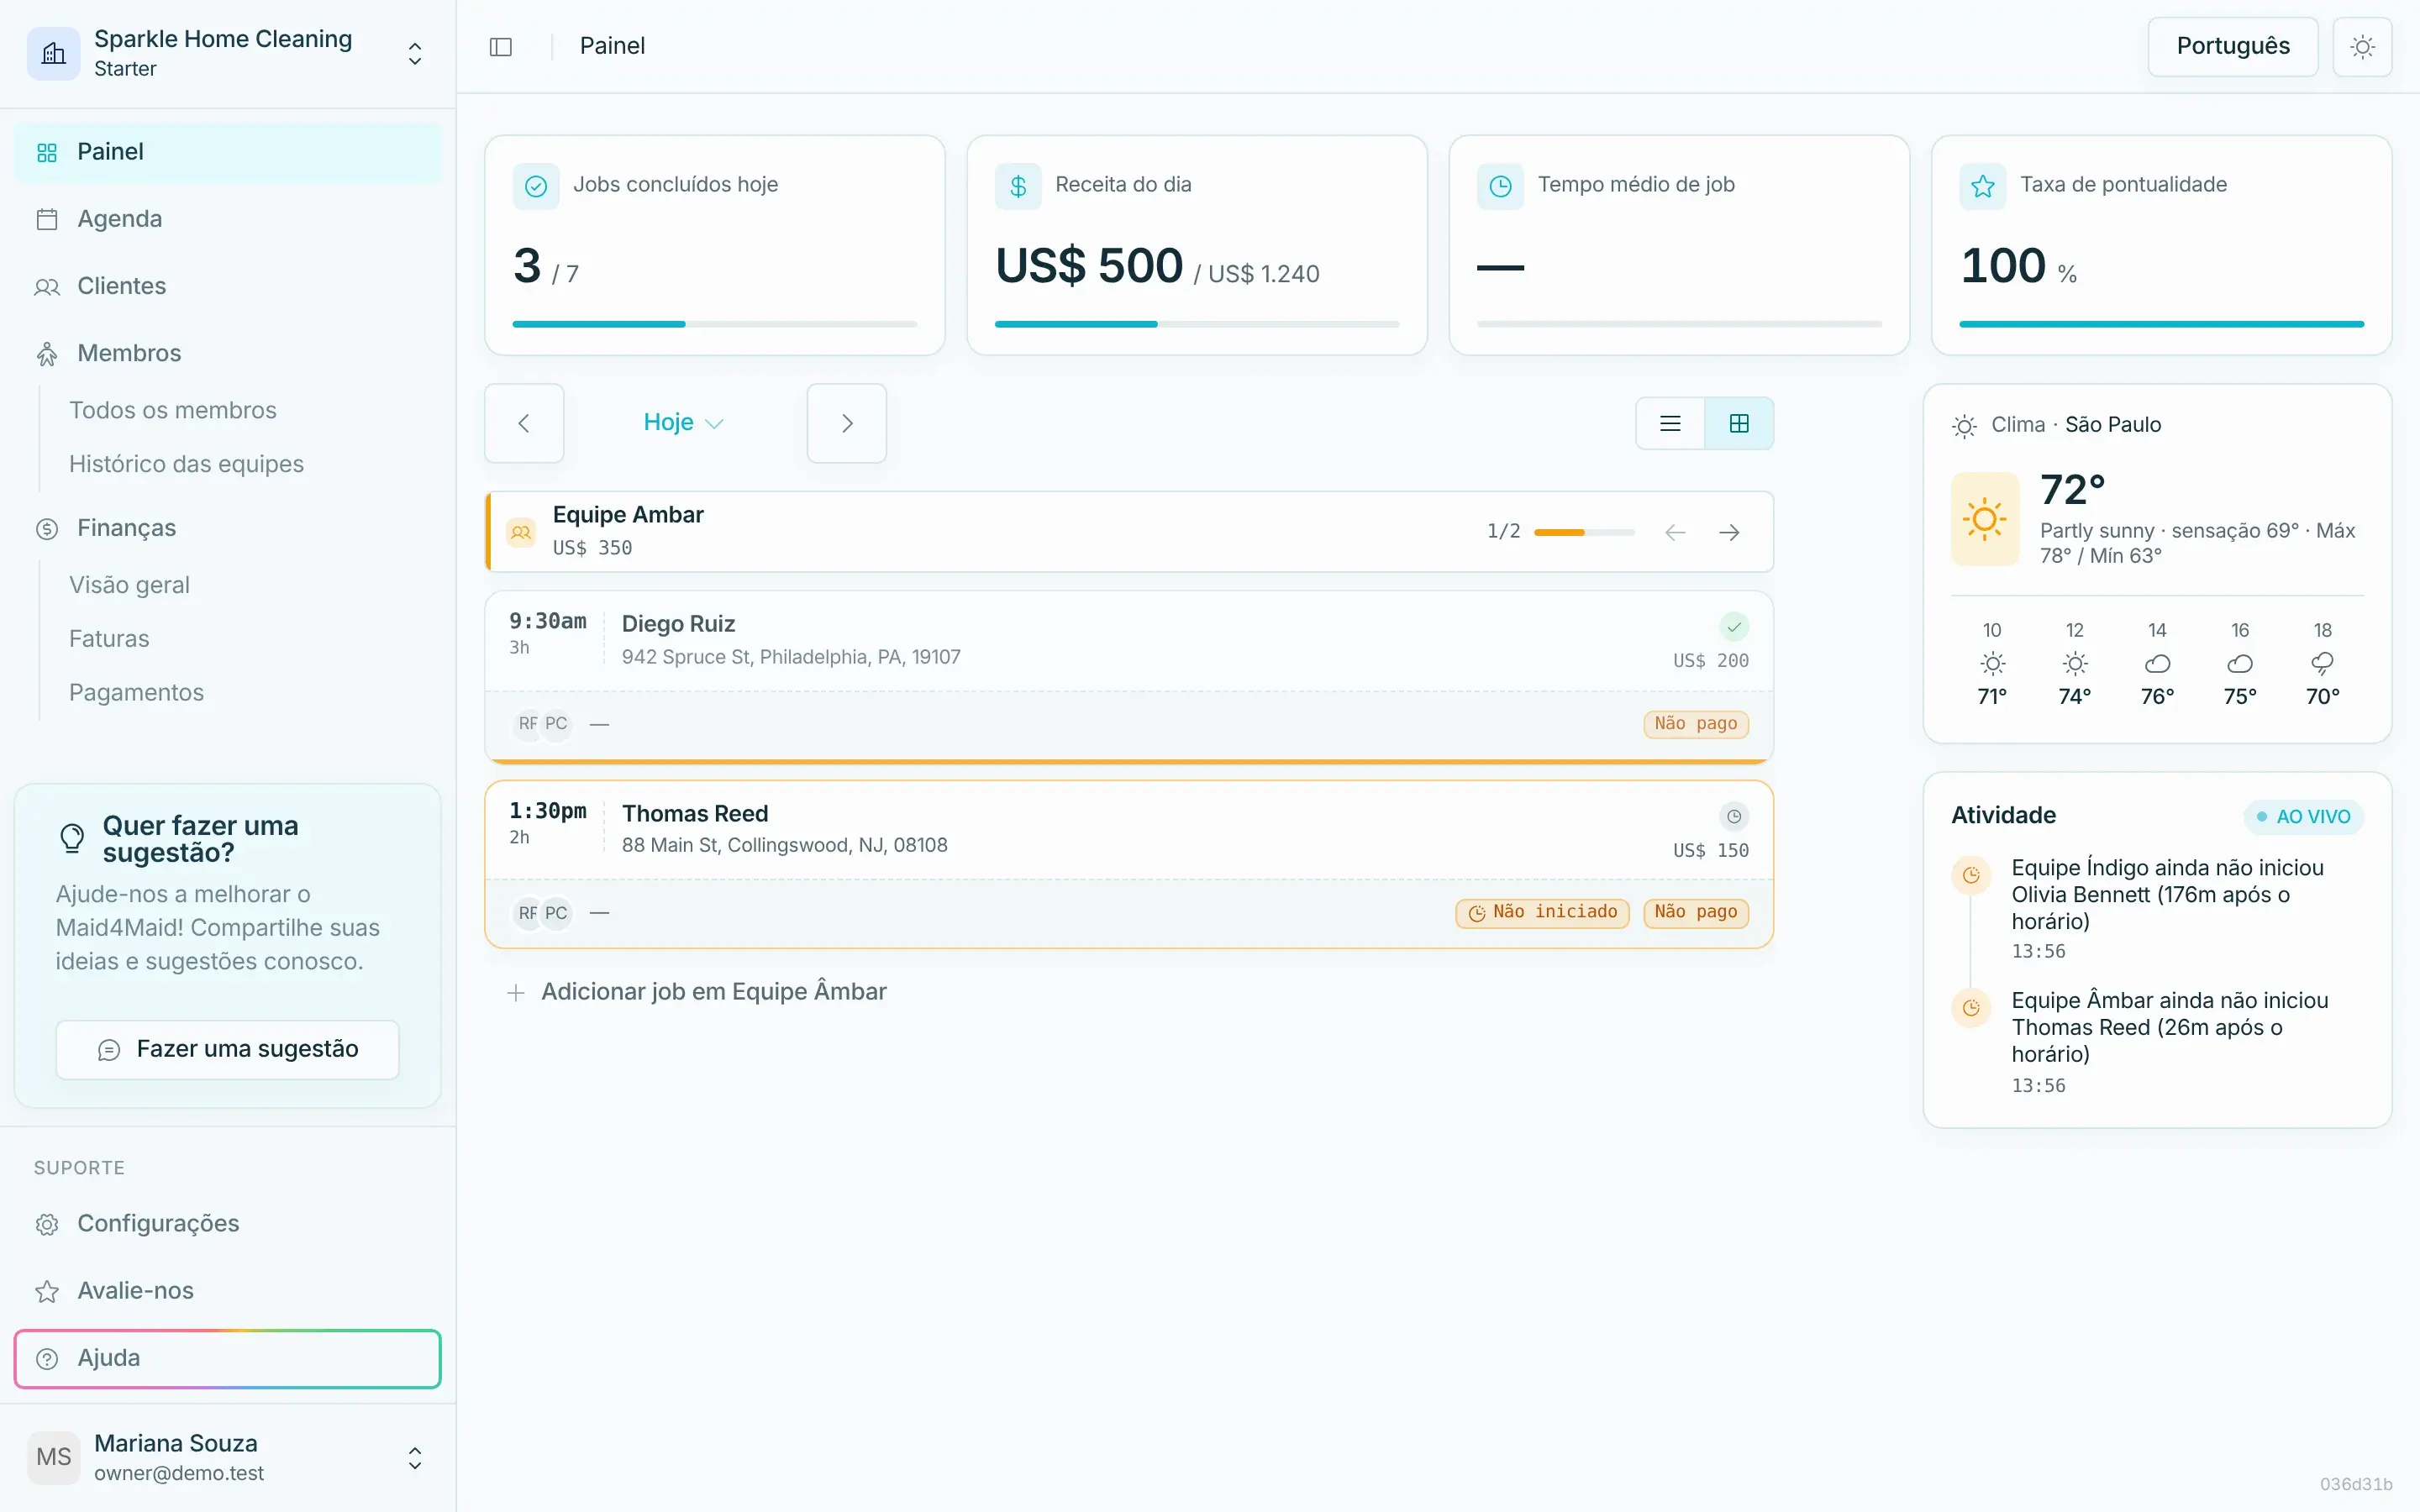This screenshot has width=2420, height=1512.
Task: Collapse the sidebar panel toggle icon
Action: tap(501, 47)
